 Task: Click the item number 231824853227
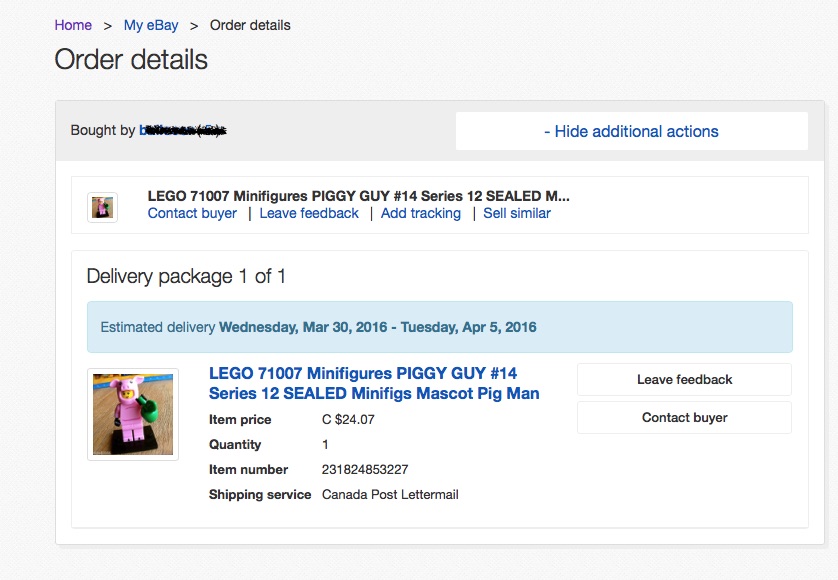[x=365, y=469]
